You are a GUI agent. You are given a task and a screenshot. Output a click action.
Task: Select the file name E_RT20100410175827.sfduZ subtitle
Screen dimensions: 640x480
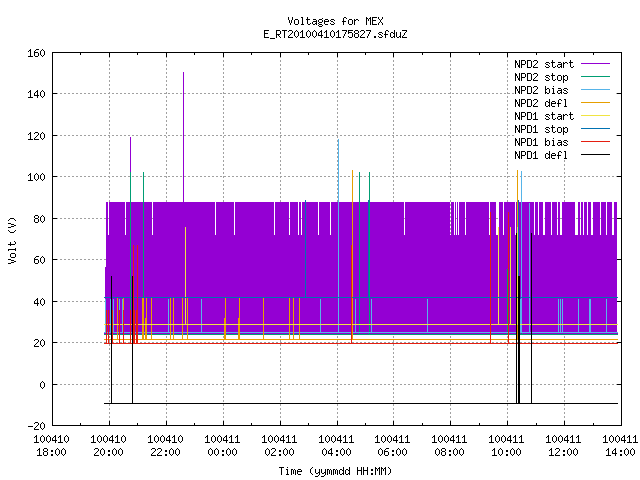click(x=335, y=34)
